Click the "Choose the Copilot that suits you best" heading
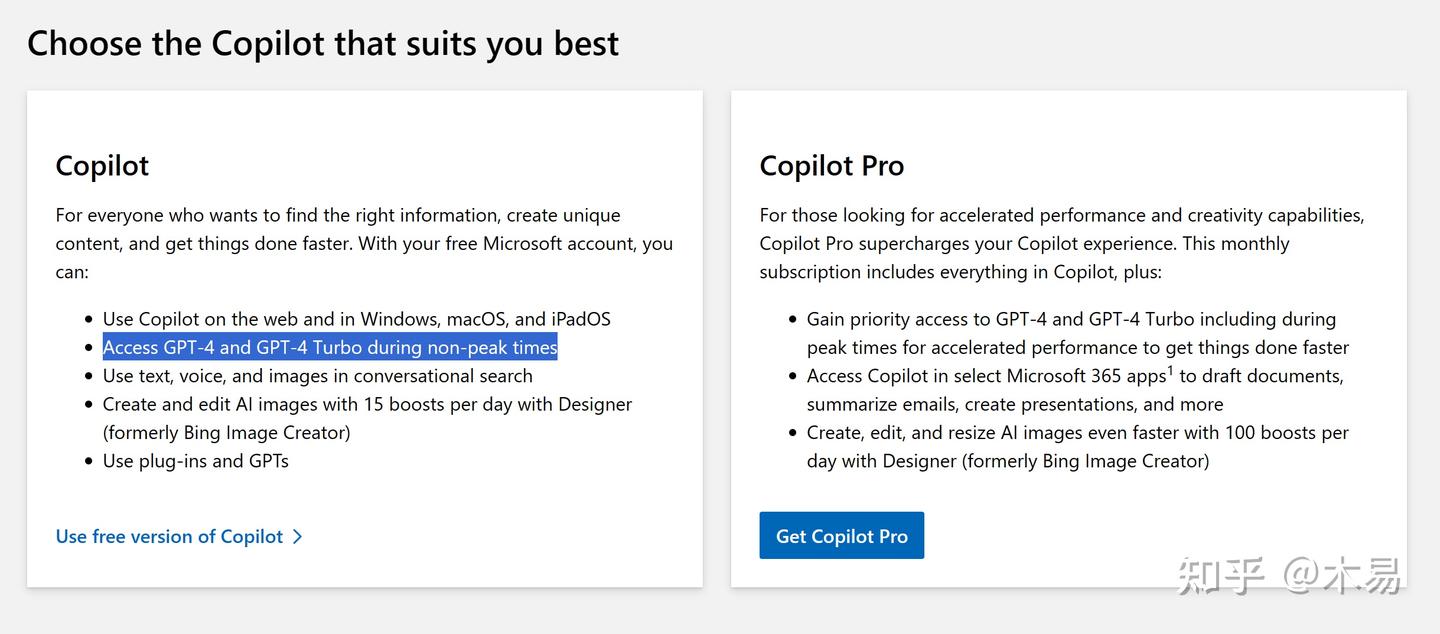The image size is (1440, 634). point(323,43)
